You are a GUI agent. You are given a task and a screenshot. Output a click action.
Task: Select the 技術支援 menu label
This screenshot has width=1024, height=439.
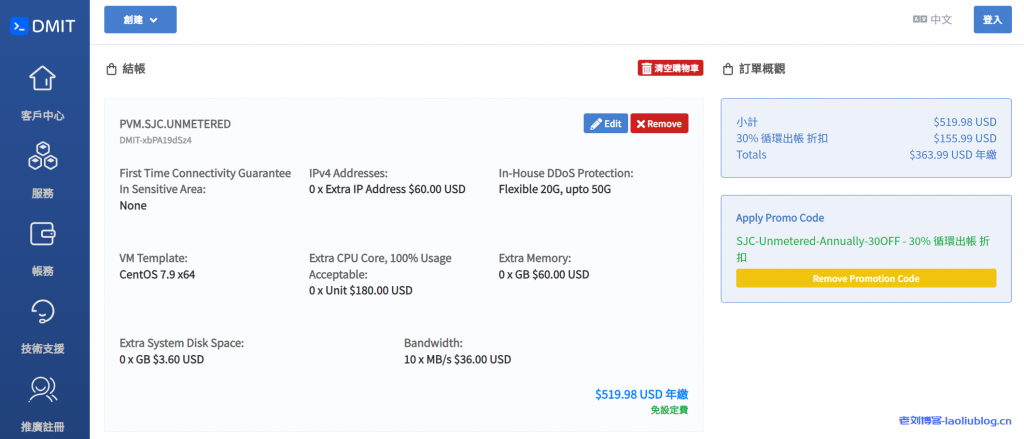[42, 349]
